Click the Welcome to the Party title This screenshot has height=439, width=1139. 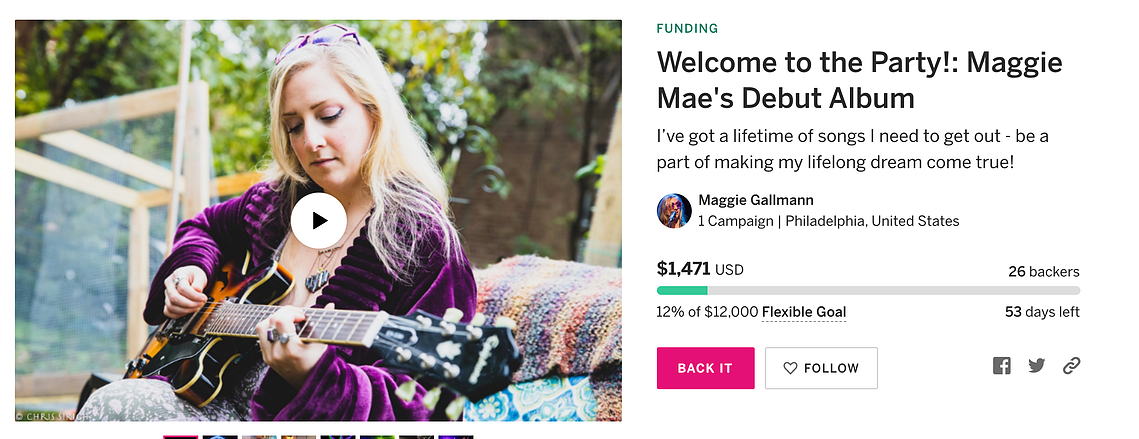click(859, 80)
